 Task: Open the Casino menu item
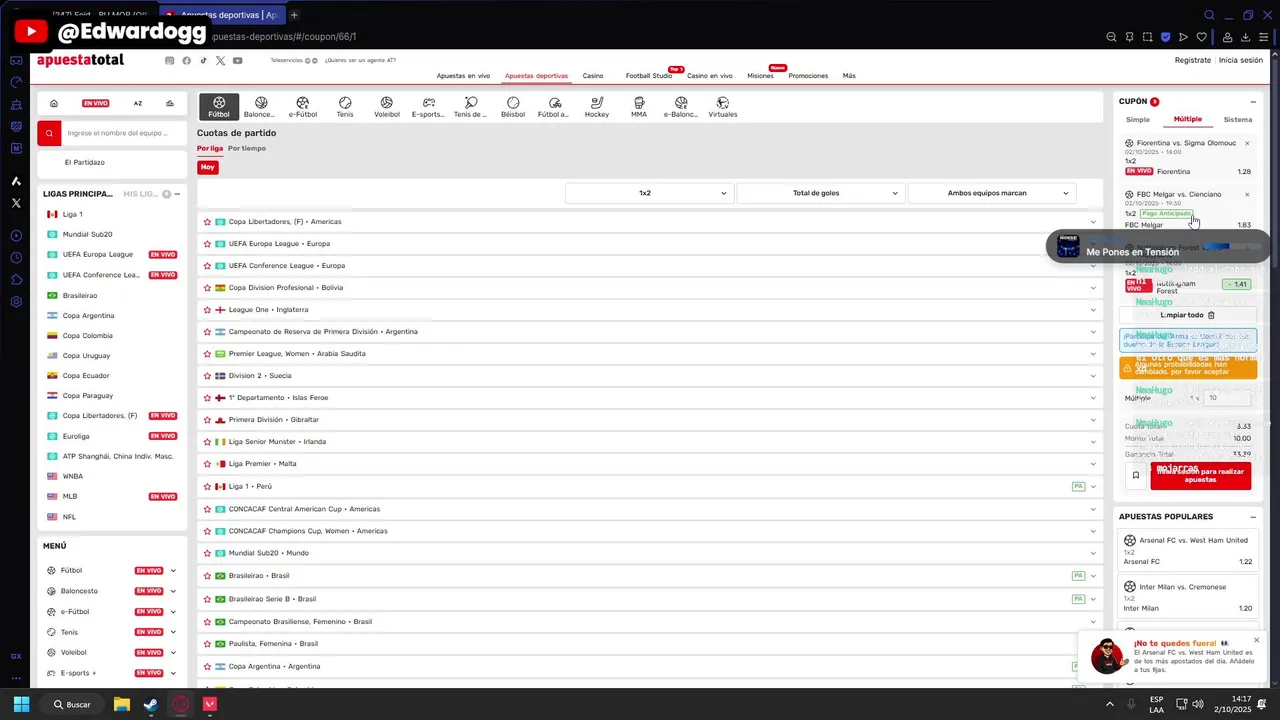click(593, 76)
